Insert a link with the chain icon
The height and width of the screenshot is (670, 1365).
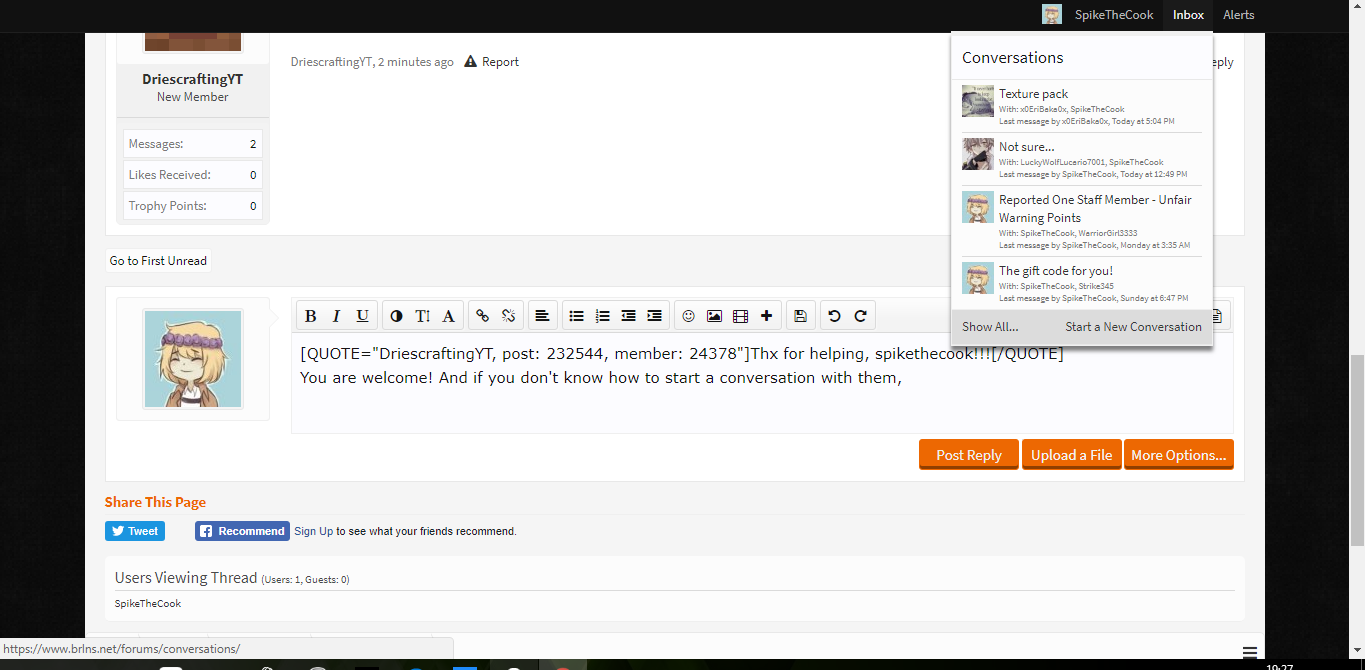click(482, 316)
